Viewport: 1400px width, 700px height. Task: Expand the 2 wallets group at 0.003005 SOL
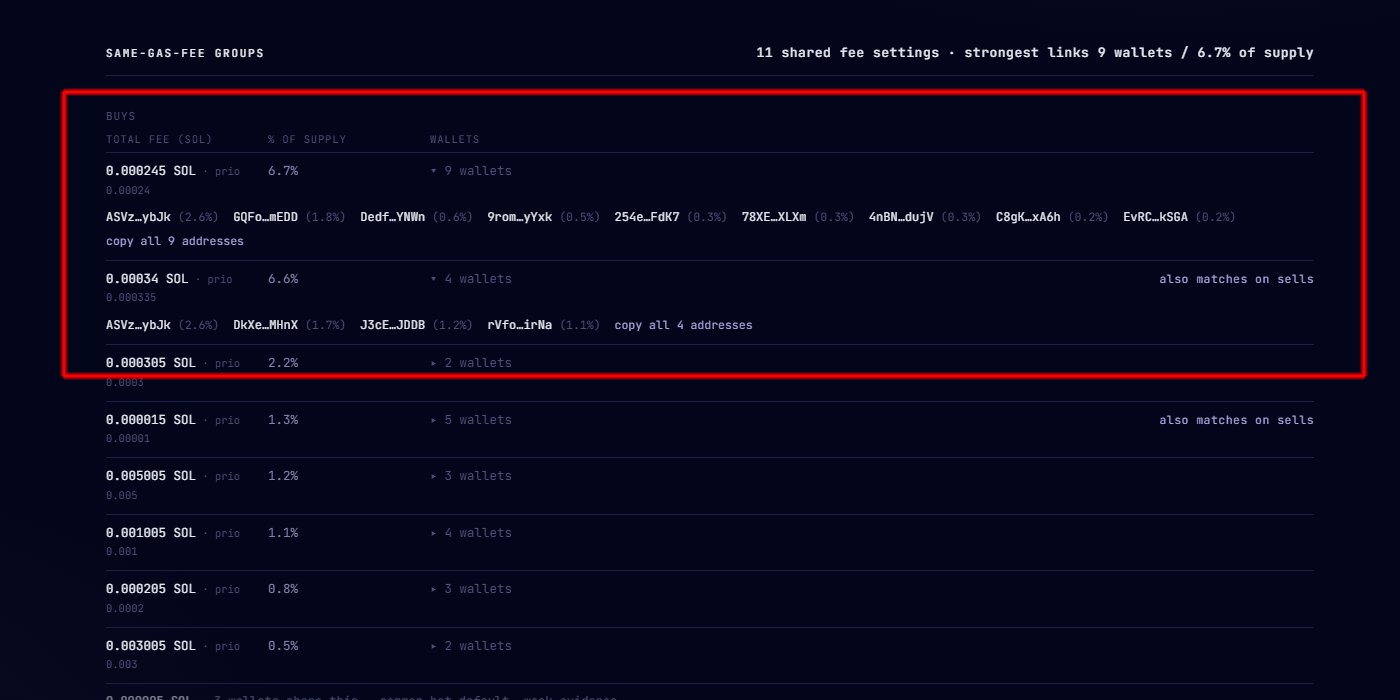pos(470,646)
